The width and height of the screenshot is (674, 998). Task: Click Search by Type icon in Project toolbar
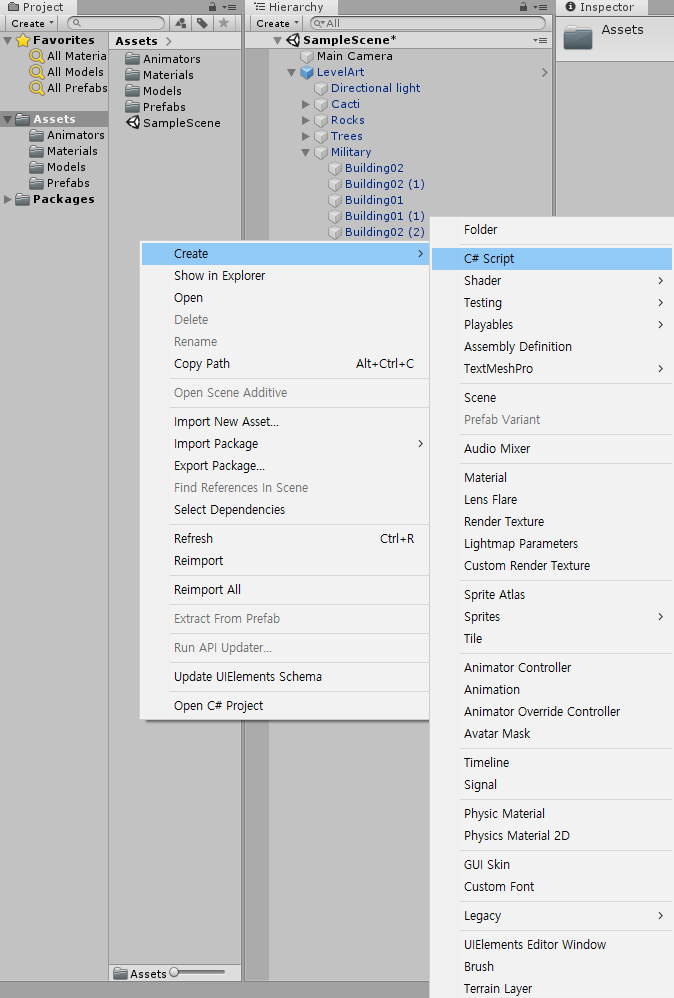coord(181,23)
